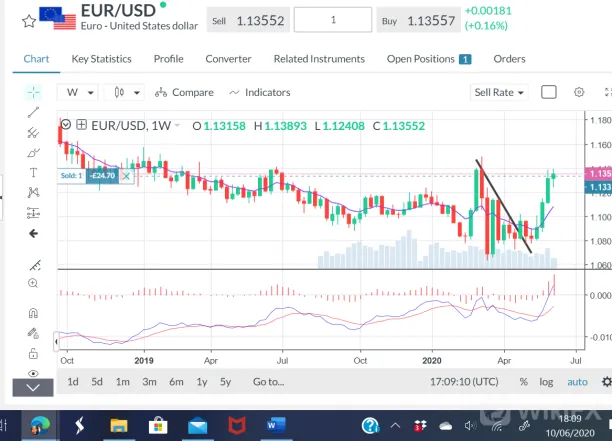Select the pattern drawing tool
The image size is (612, 441).
[34, 192]
